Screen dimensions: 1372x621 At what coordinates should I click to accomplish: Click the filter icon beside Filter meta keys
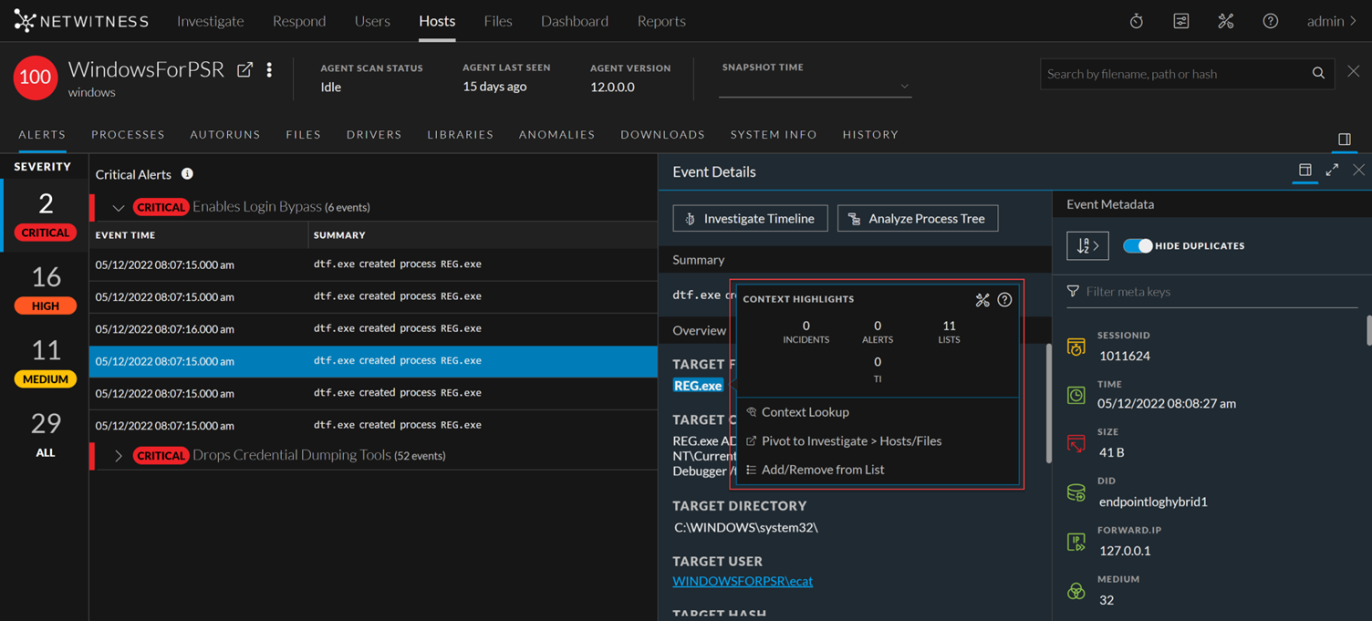click(x=1072, y=291)
